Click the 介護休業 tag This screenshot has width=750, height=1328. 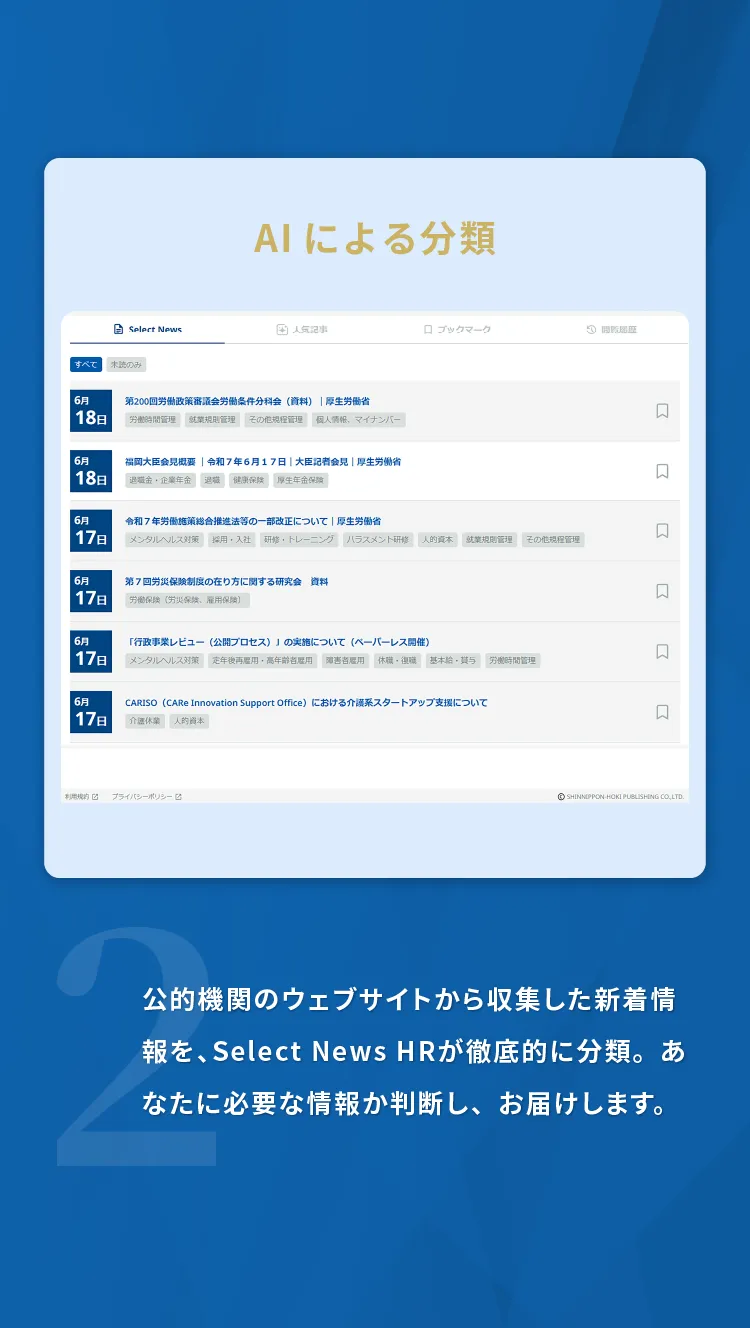(144, 721)
